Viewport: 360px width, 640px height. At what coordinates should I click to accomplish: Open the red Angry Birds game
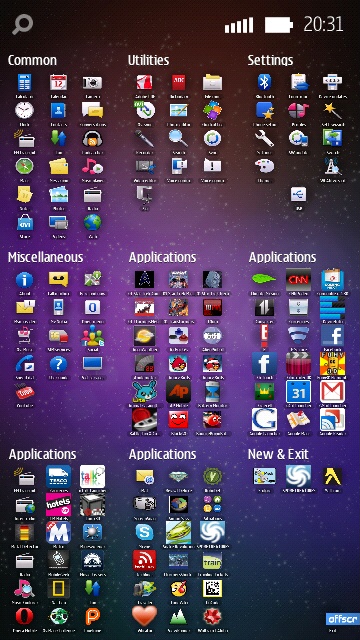pyautogui.click(x=178, y=363)
